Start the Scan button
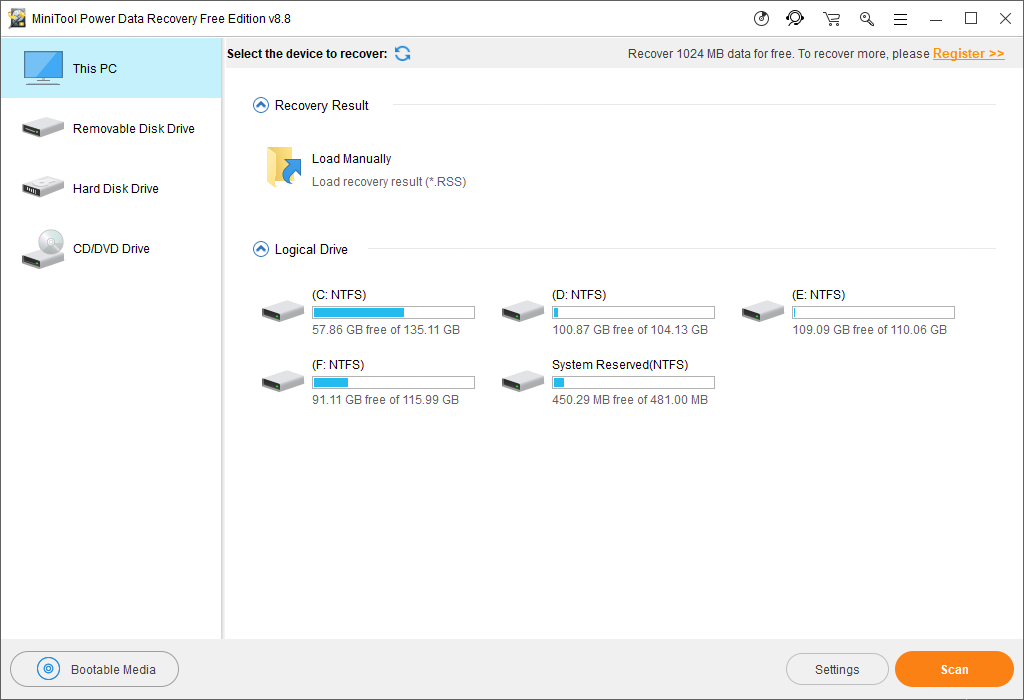This screenshot has height=700, width=1024. [954, 669]
